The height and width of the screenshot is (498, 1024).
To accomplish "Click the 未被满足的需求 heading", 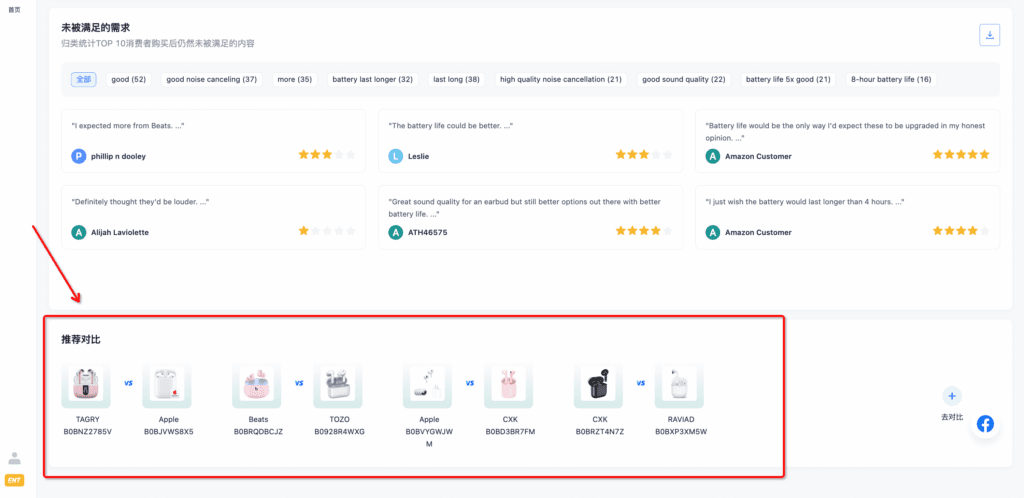I will click(x=95, y=27).
